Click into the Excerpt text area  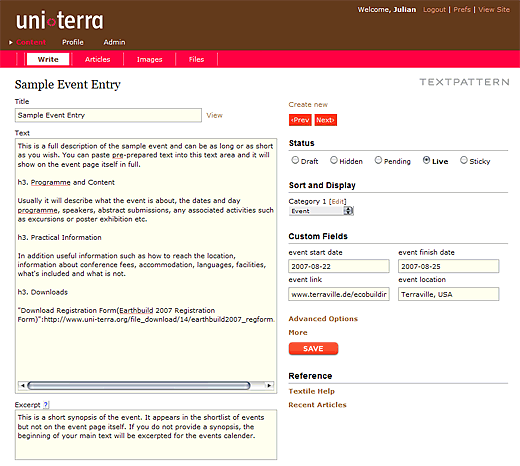tap(146, 435)
